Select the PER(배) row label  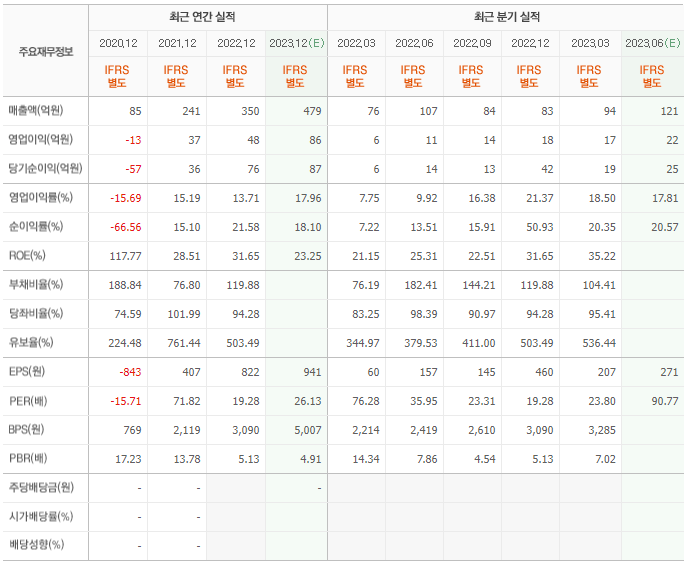28,401
